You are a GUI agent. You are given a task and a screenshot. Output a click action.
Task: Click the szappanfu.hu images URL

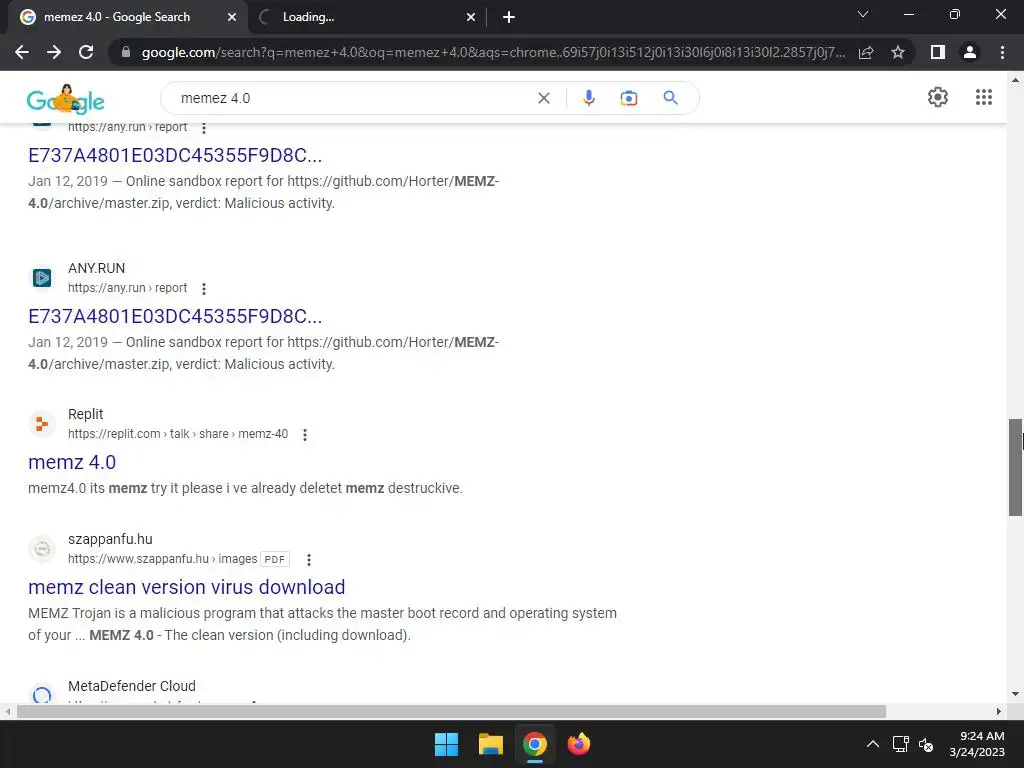tap(163, 559)
